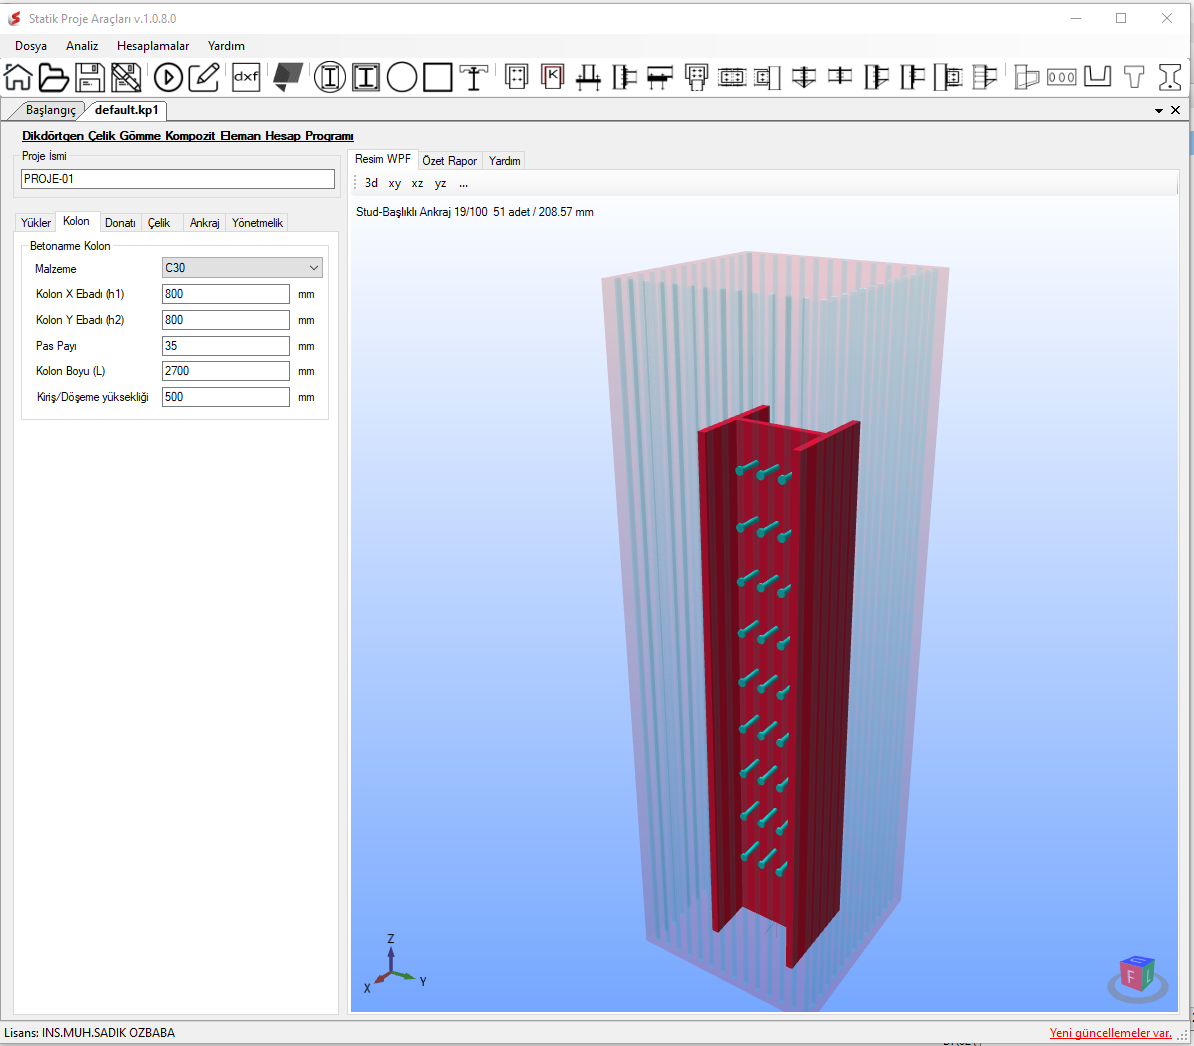1194x1046 pixels.
Task: Open the Yardım menu in menu bar
Action: pos(226,46)
